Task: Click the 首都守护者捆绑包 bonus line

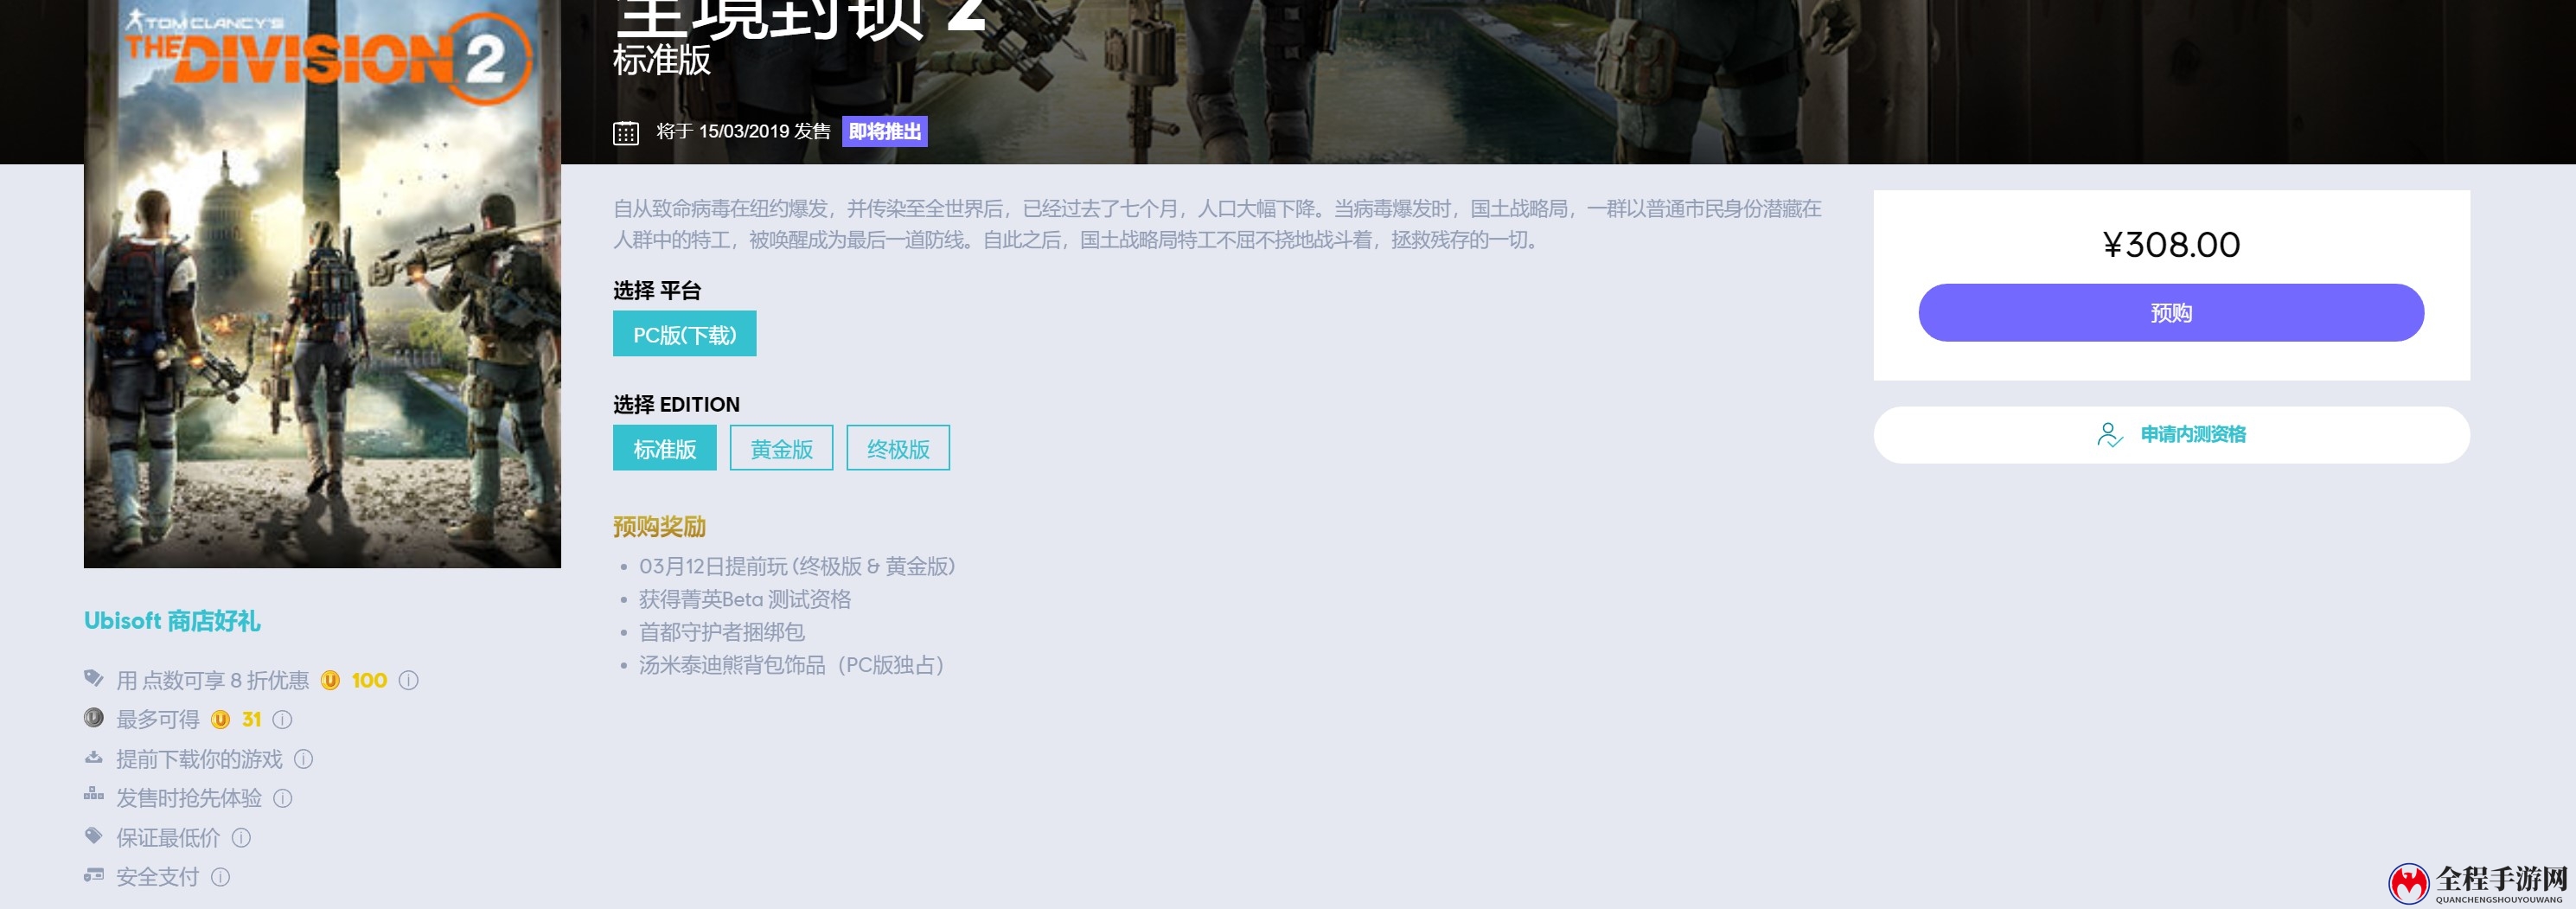Action: (722, 633)
